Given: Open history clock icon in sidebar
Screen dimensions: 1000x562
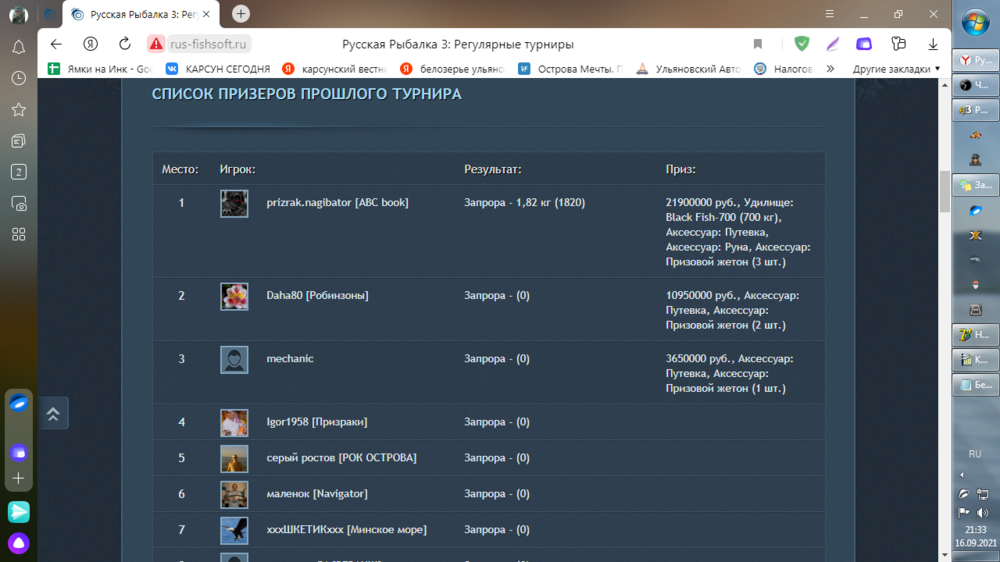Looking at the screenshot, I should pyautogui.click(x=18, y=78).
